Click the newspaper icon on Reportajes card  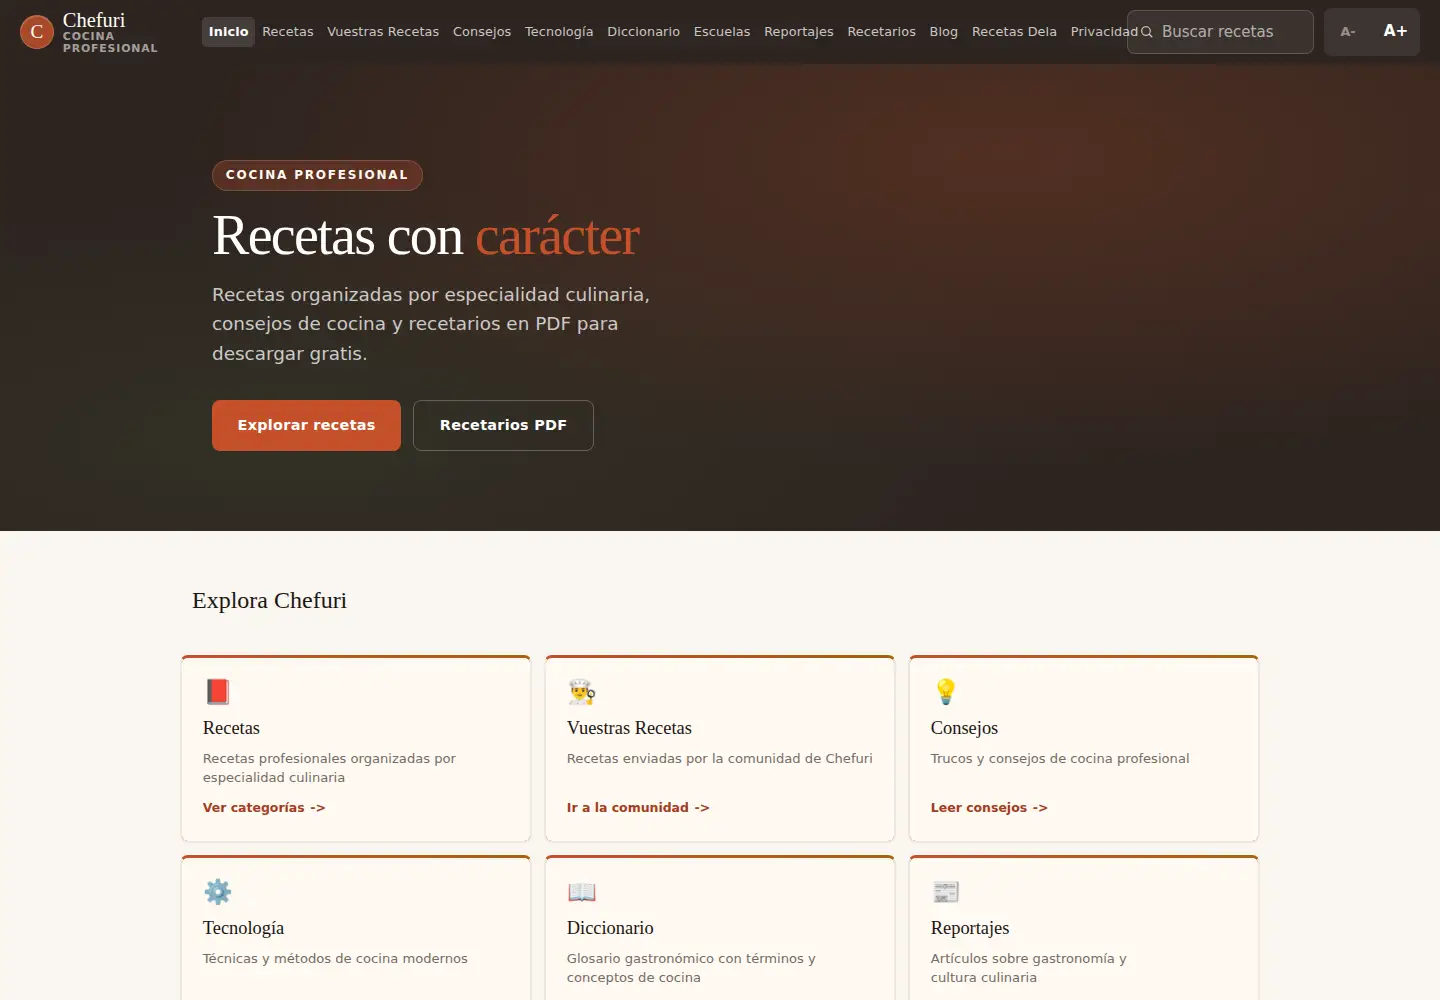click(945, 891)
